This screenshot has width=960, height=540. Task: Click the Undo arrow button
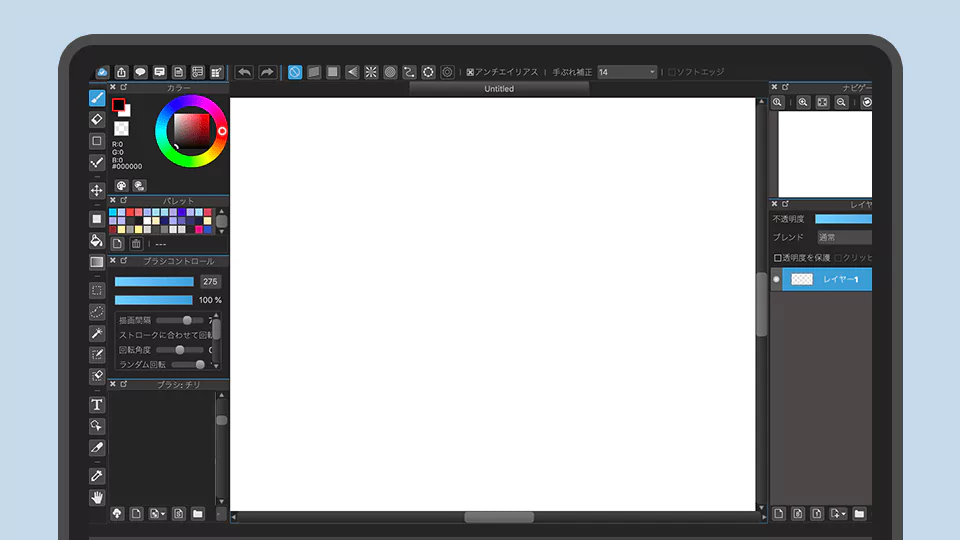tap(244, 72)
